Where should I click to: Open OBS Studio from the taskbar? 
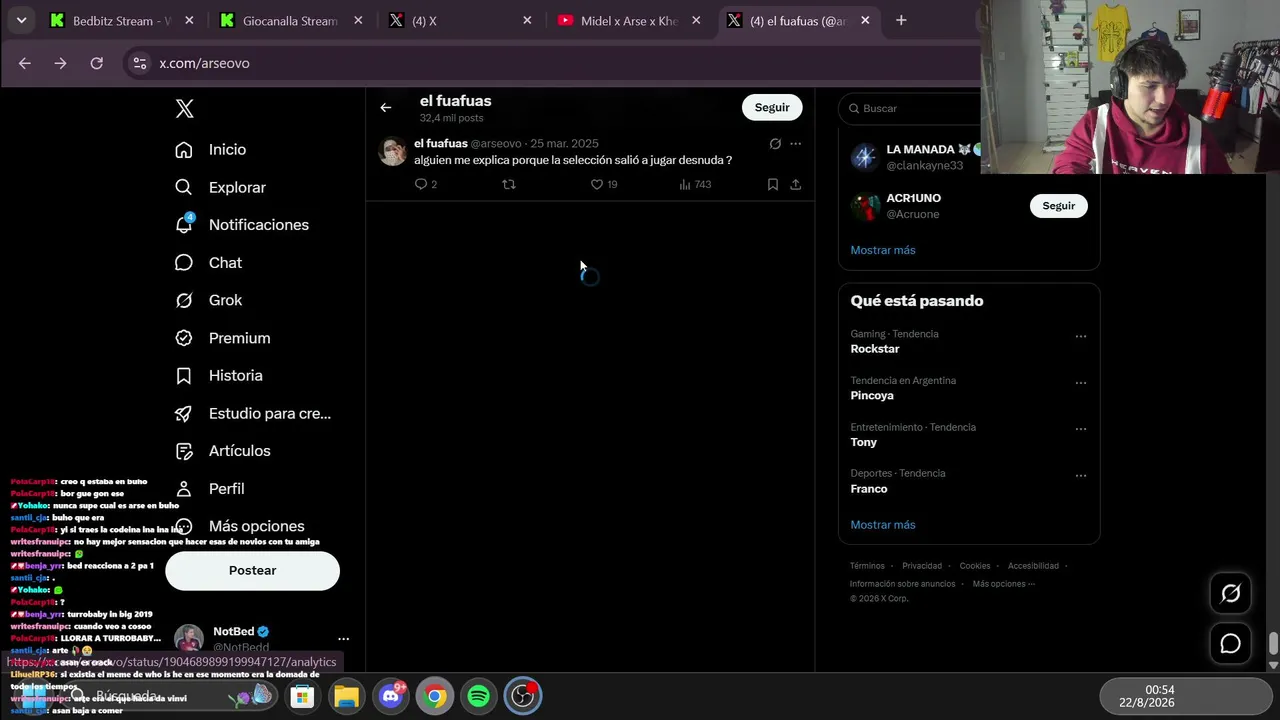[523, 696]
